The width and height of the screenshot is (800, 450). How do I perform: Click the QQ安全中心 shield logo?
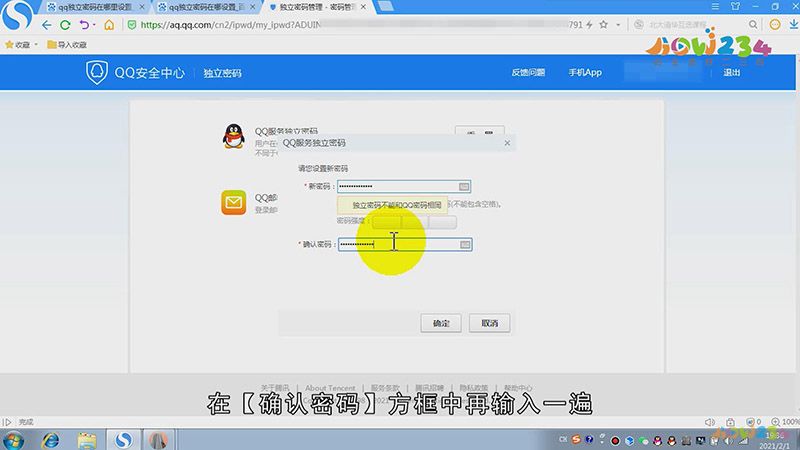click(x=96, y=72)
